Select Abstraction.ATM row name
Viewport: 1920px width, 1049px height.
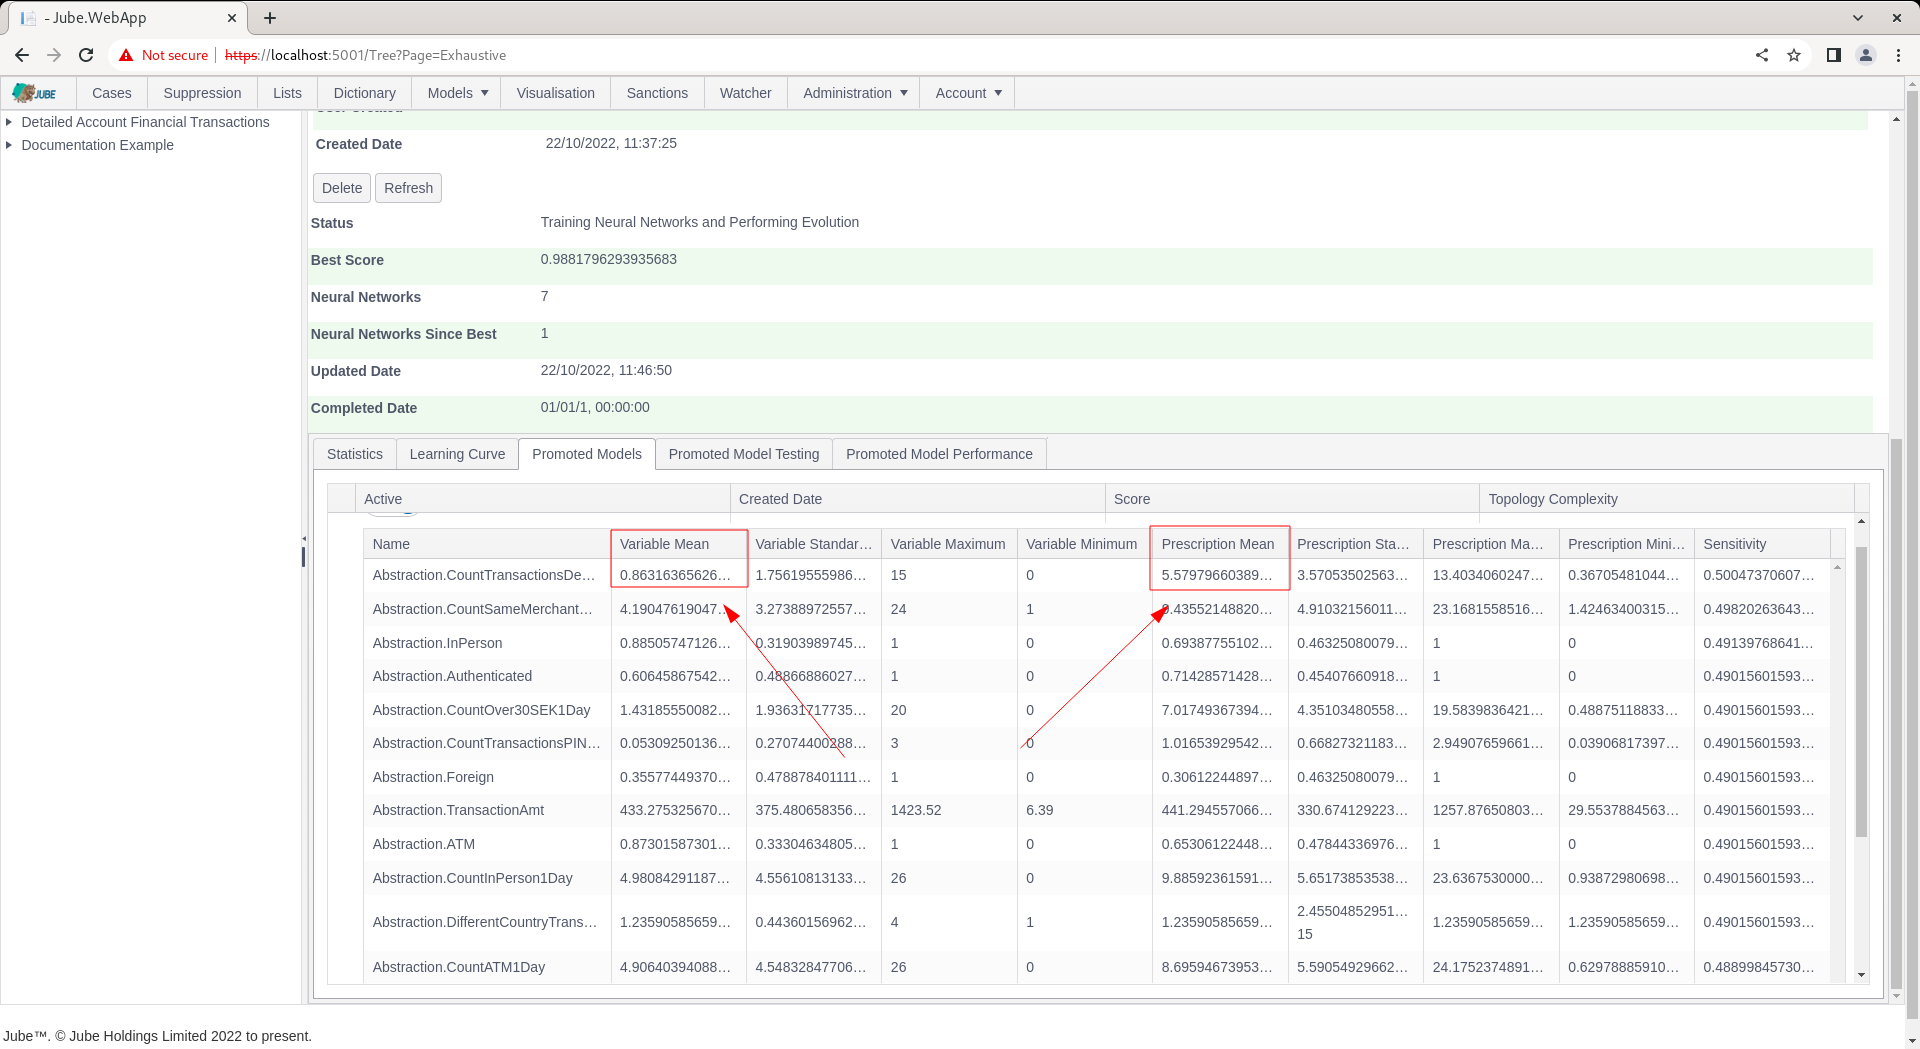pyautogui.click(x=424, y=844)
